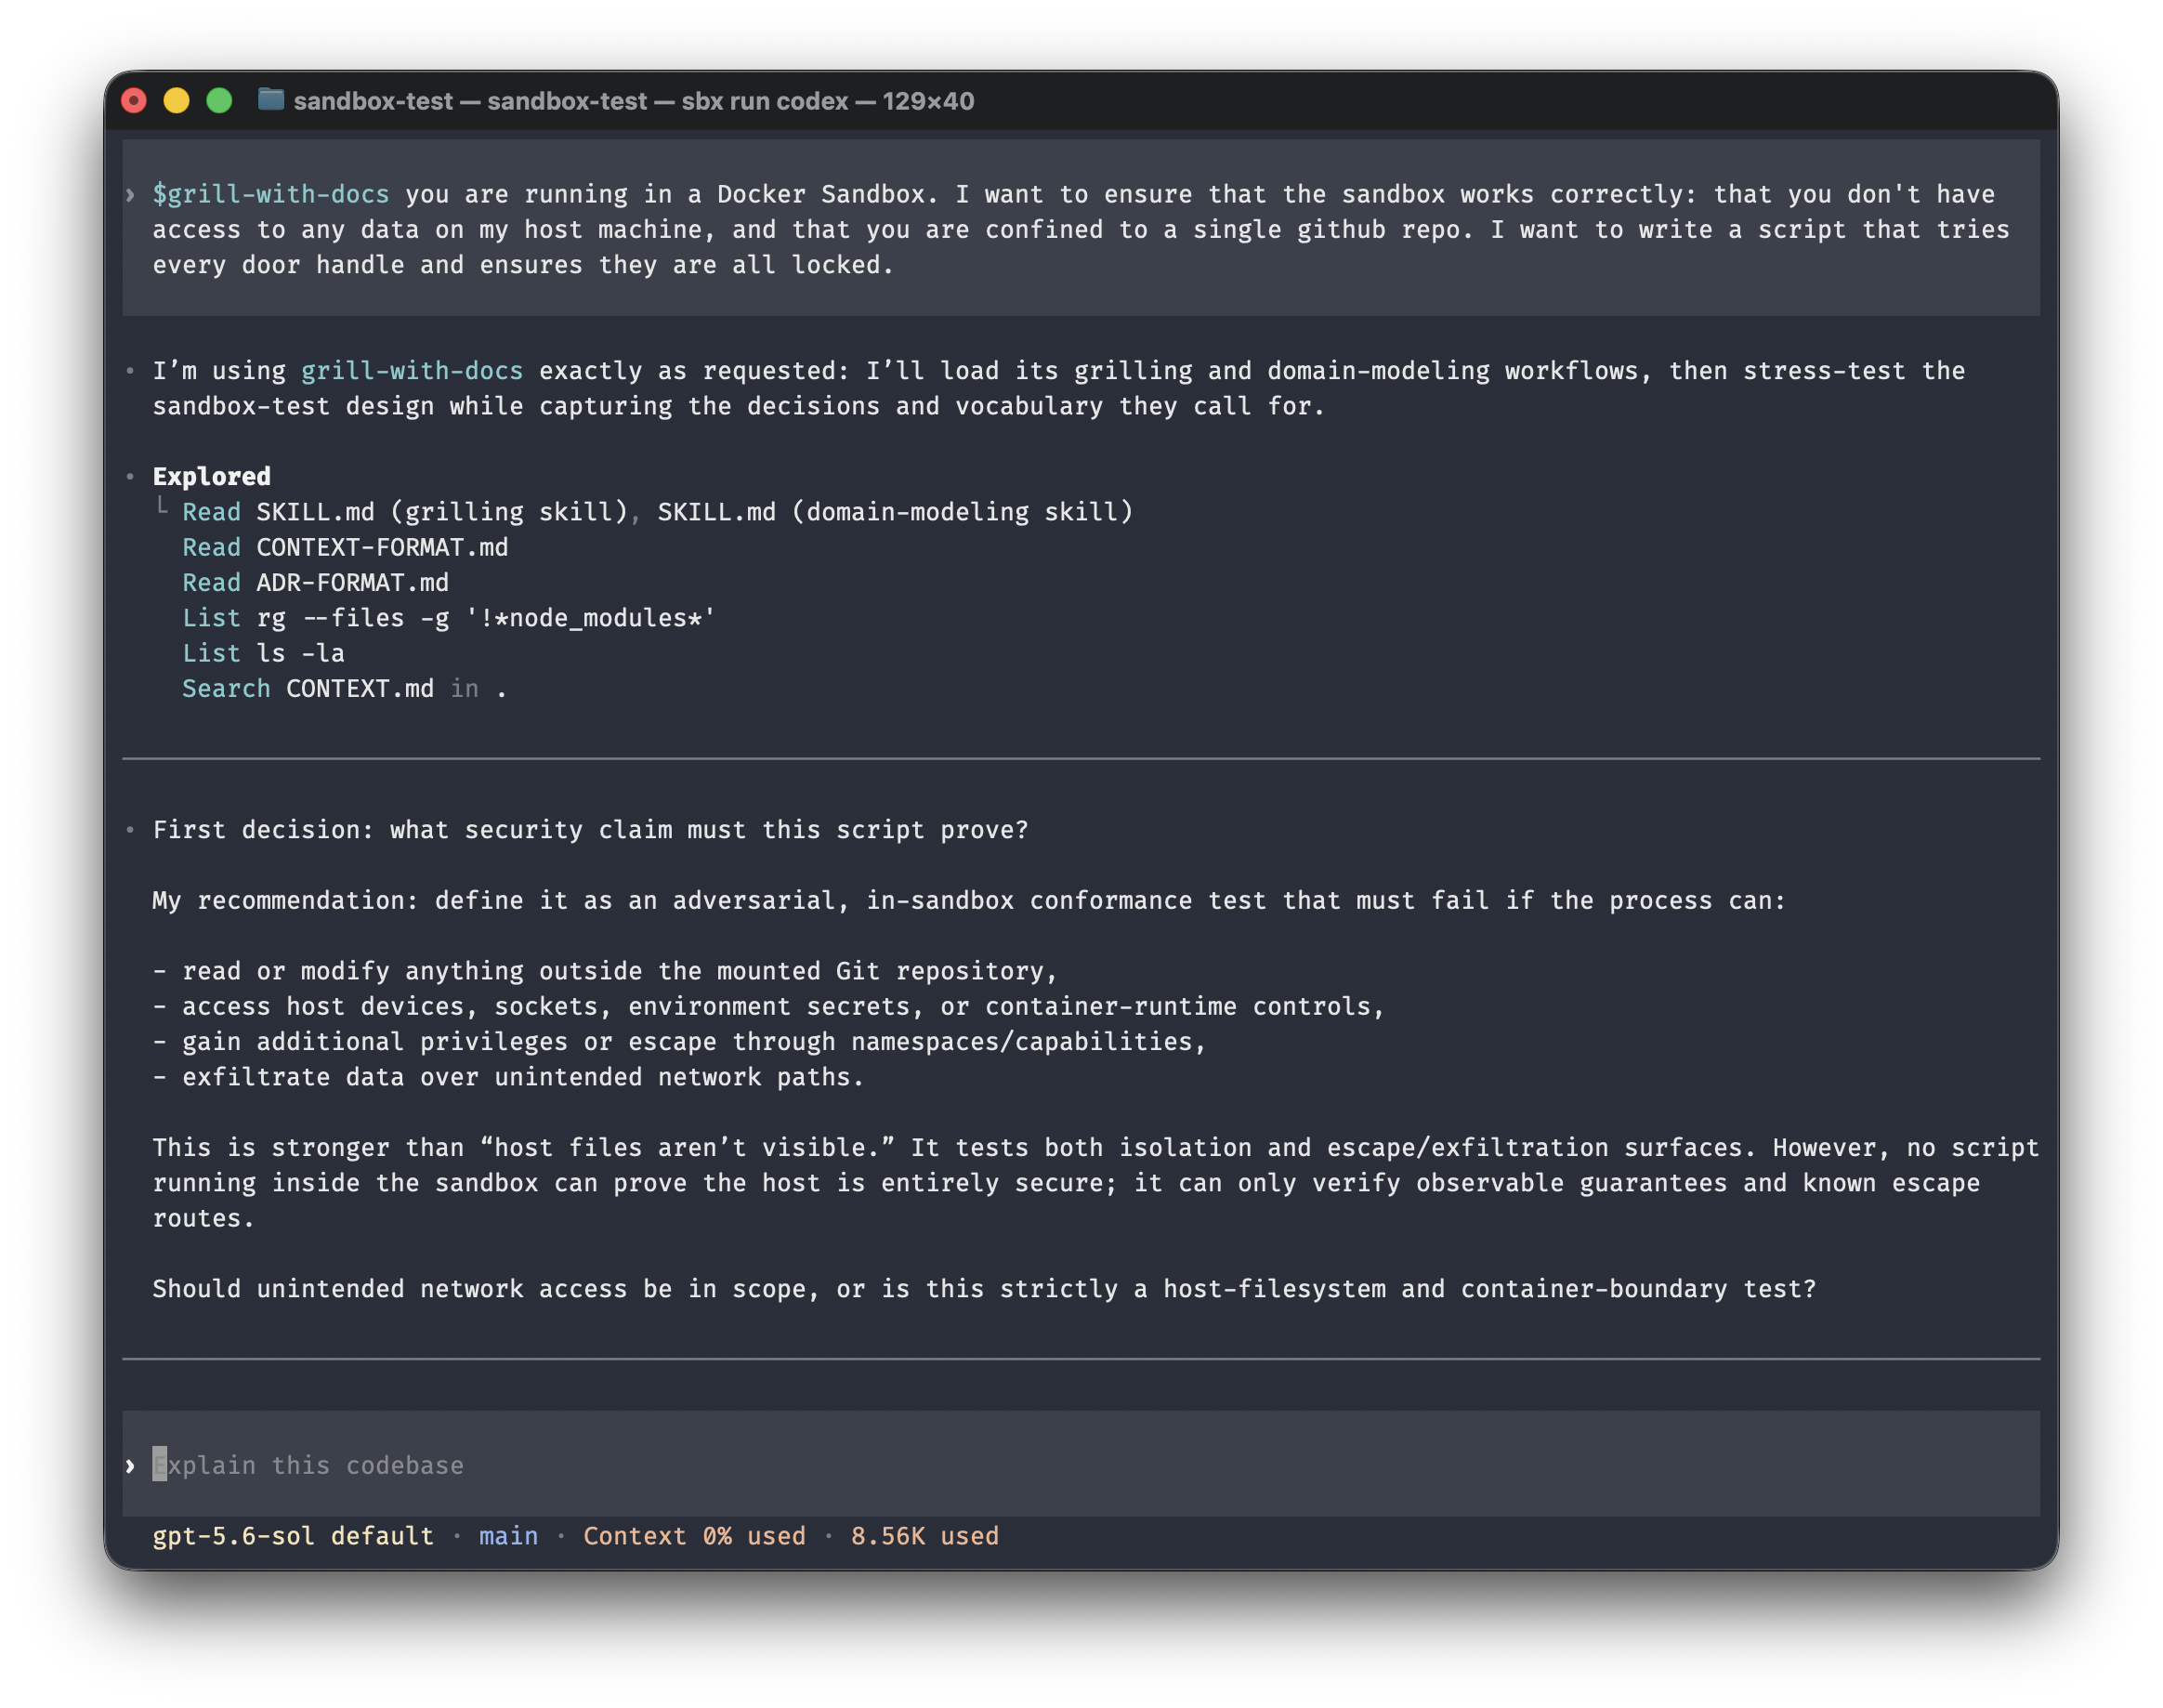The image size is (2163, 1708).
Task: Click the 'This is stronger than' paragraph
Action: 1095,1183
